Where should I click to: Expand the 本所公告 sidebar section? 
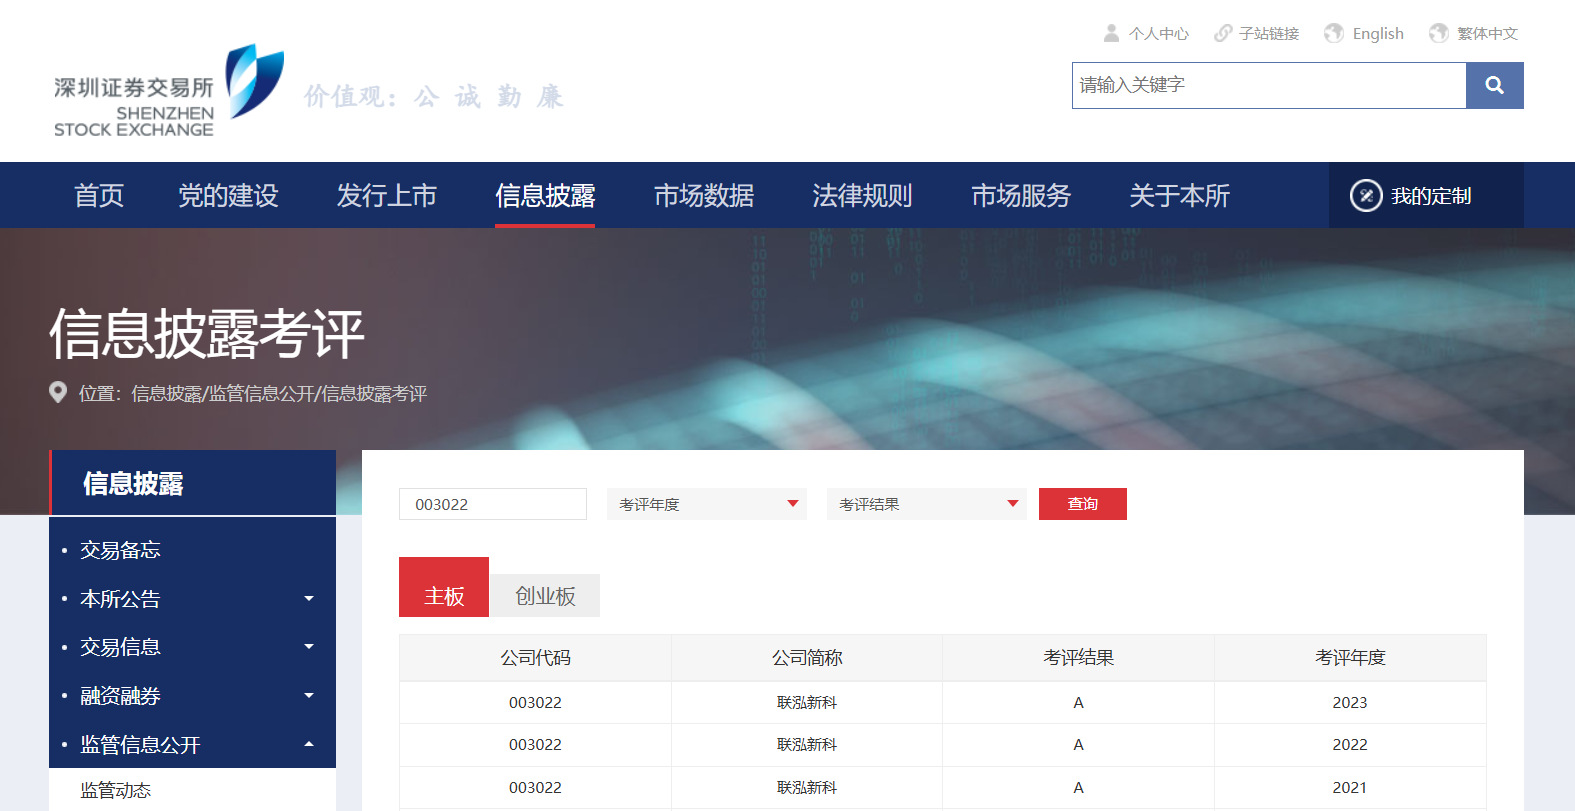(309, 599)
